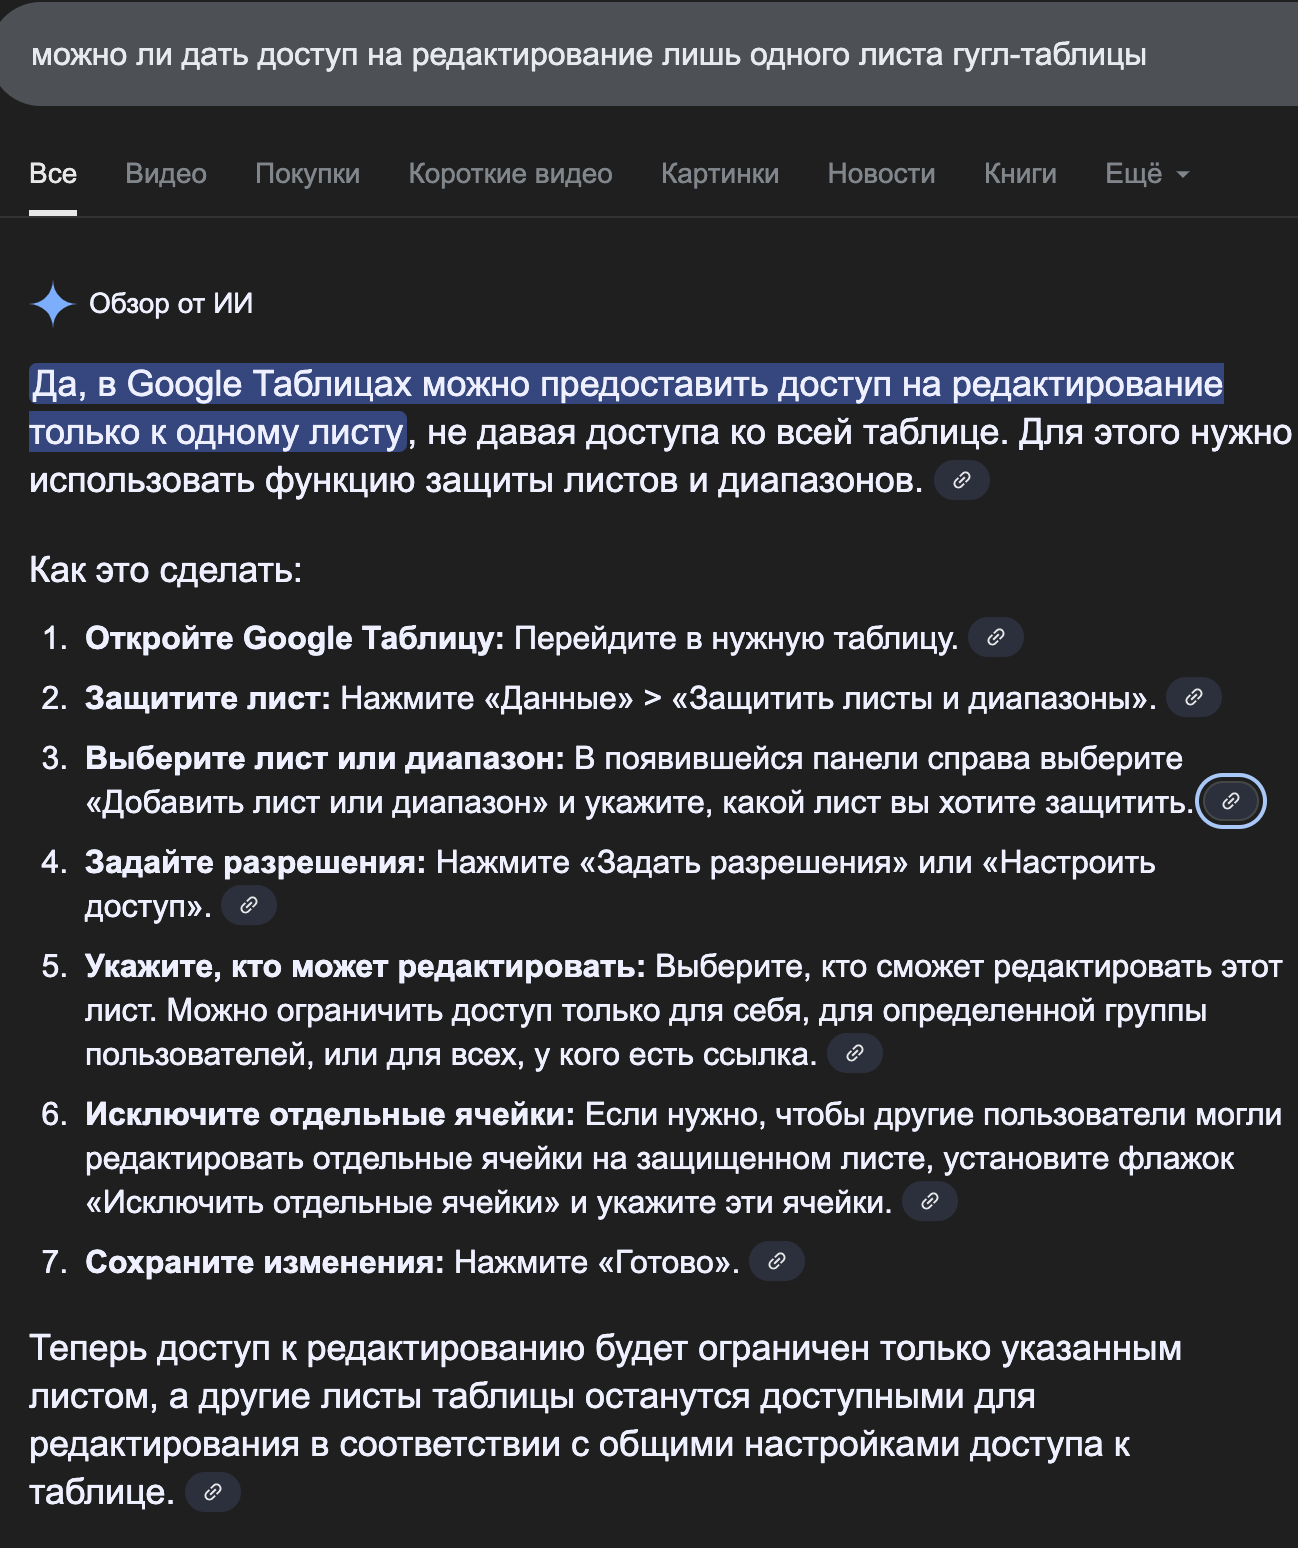Open source link after final word 'таблице.'
1298x1548 pixels.
point(213,1493)
